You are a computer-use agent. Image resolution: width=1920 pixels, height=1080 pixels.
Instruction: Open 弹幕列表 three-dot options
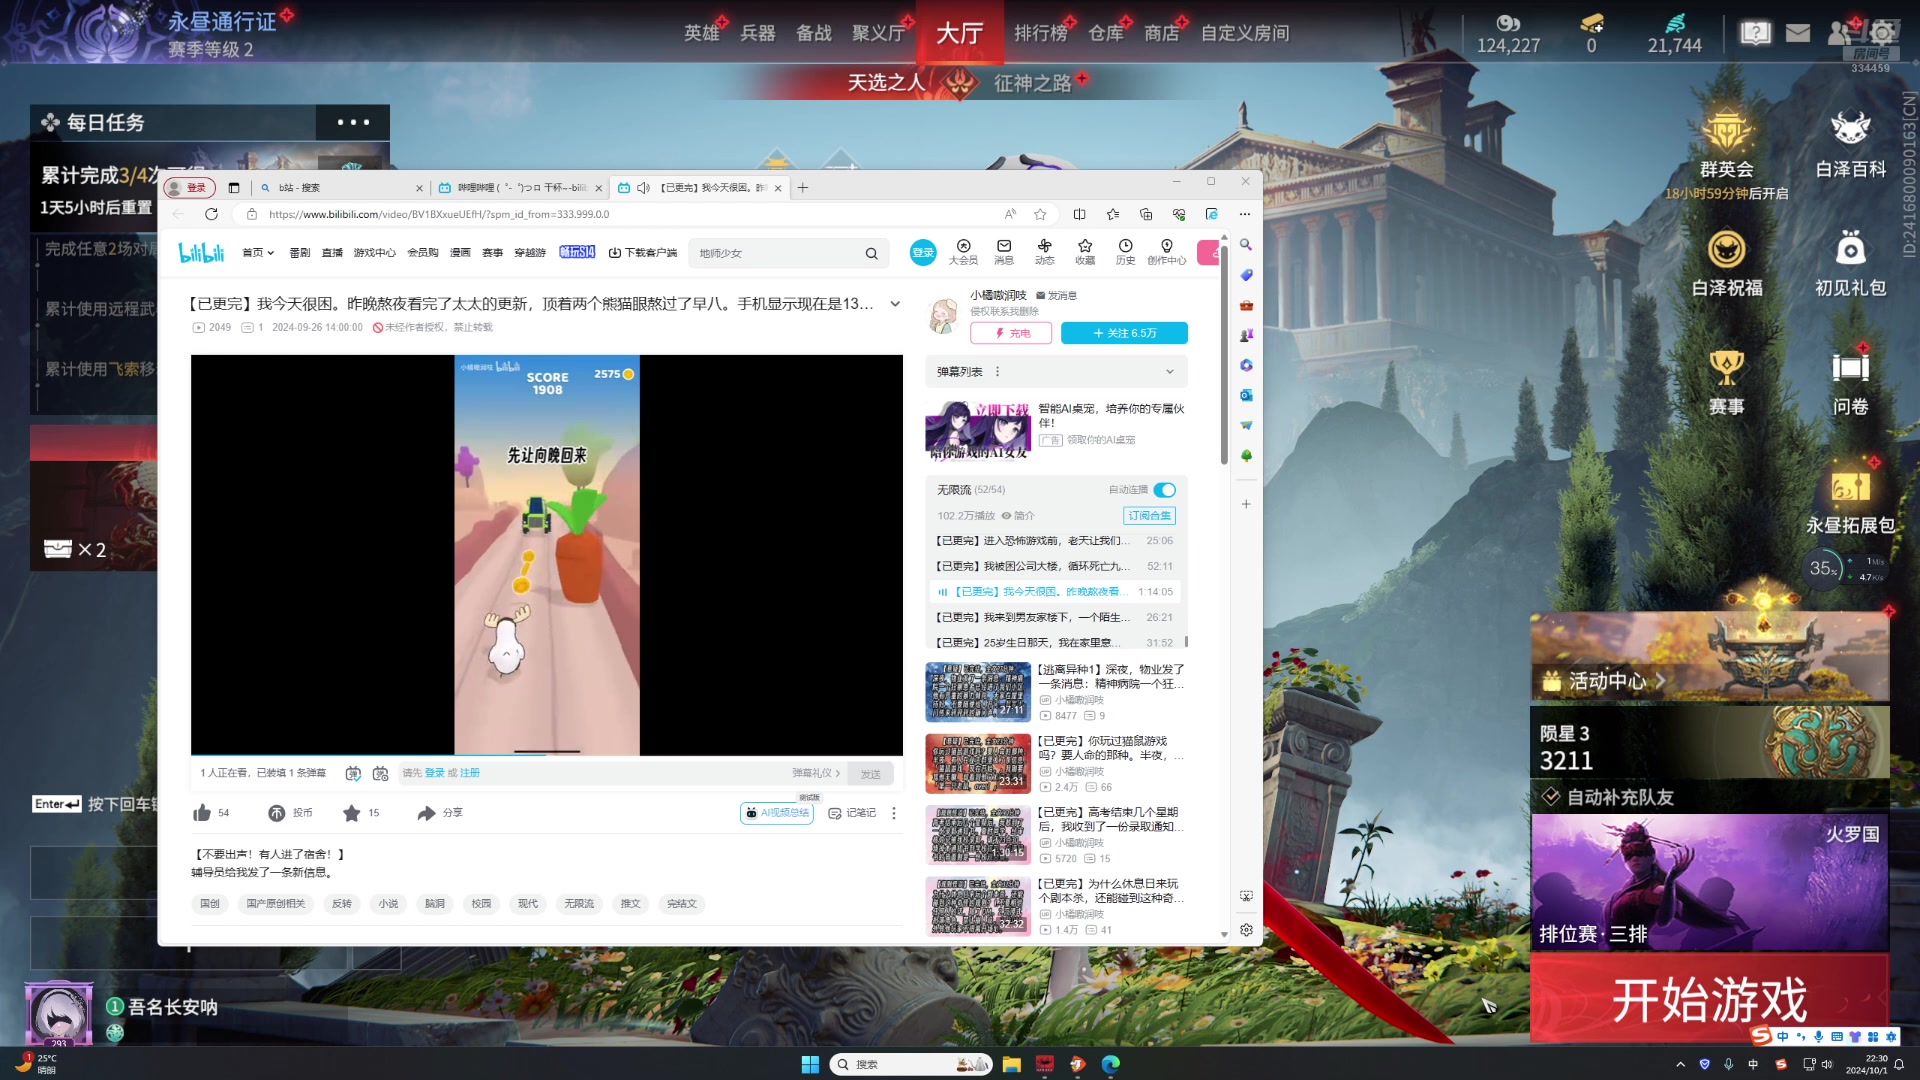997,372
